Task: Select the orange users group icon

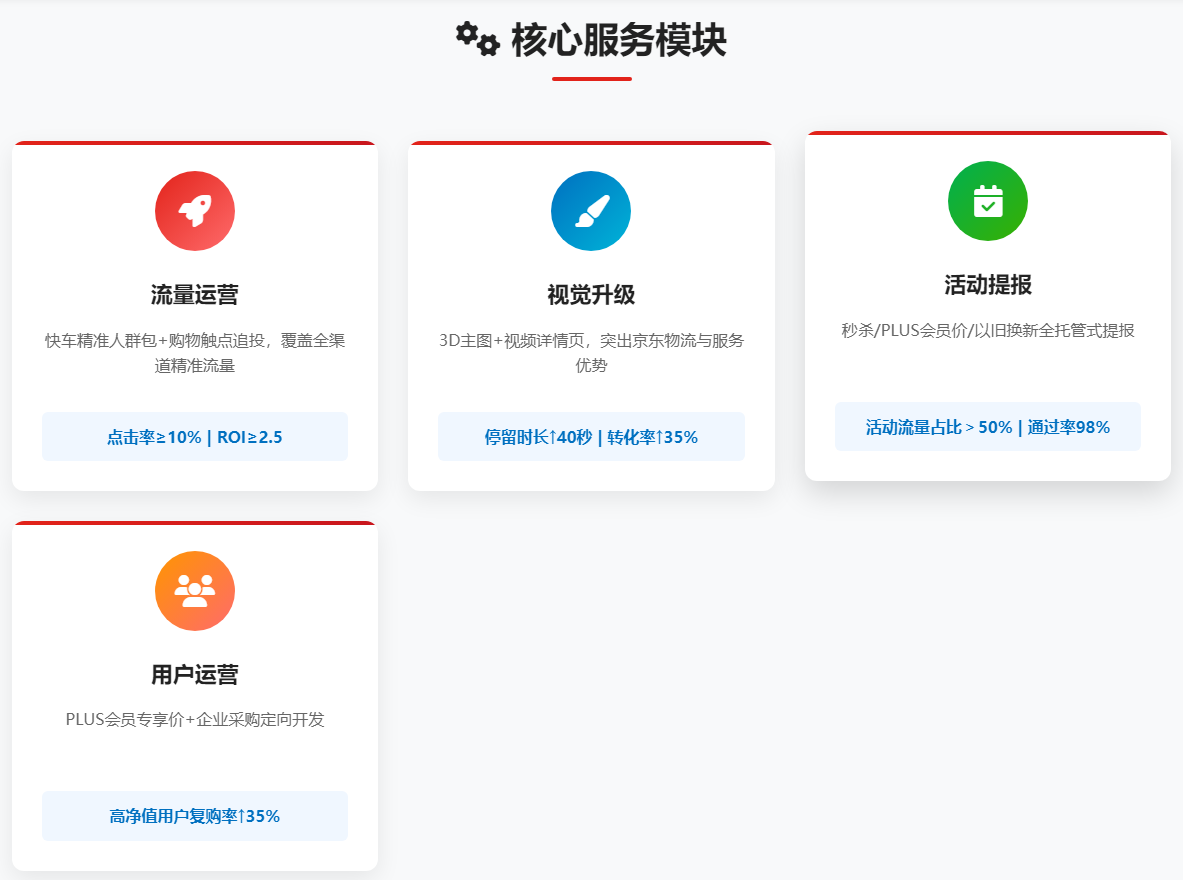Action: pos(195,591)
